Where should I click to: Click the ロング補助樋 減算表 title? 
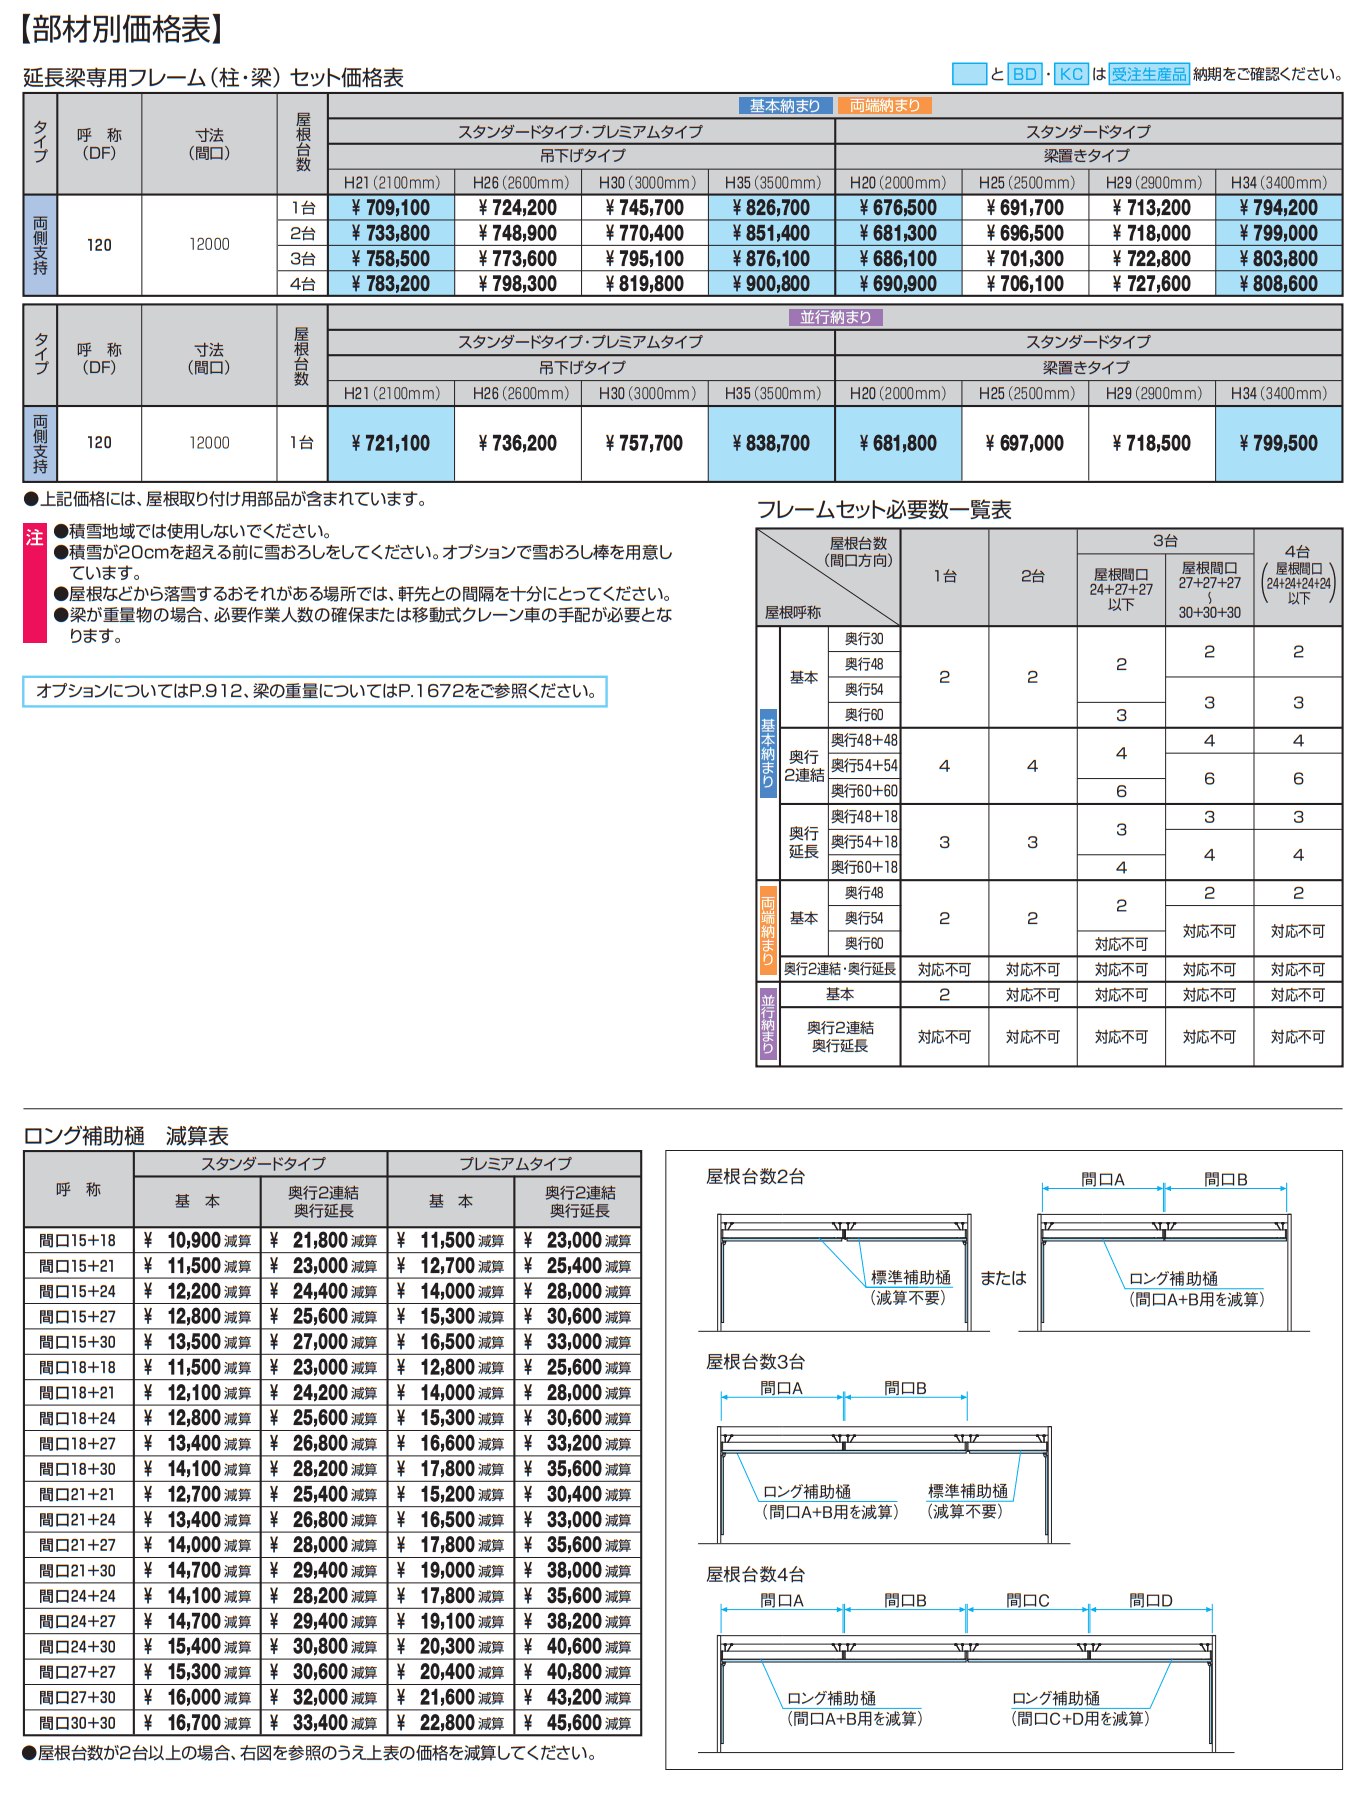pyautogui.click(x=126, y=1136)
